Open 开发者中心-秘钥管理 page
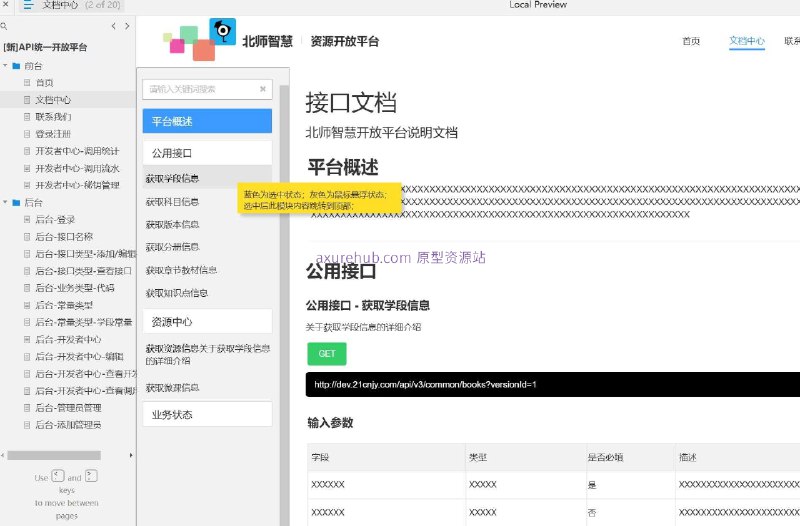 77,185
